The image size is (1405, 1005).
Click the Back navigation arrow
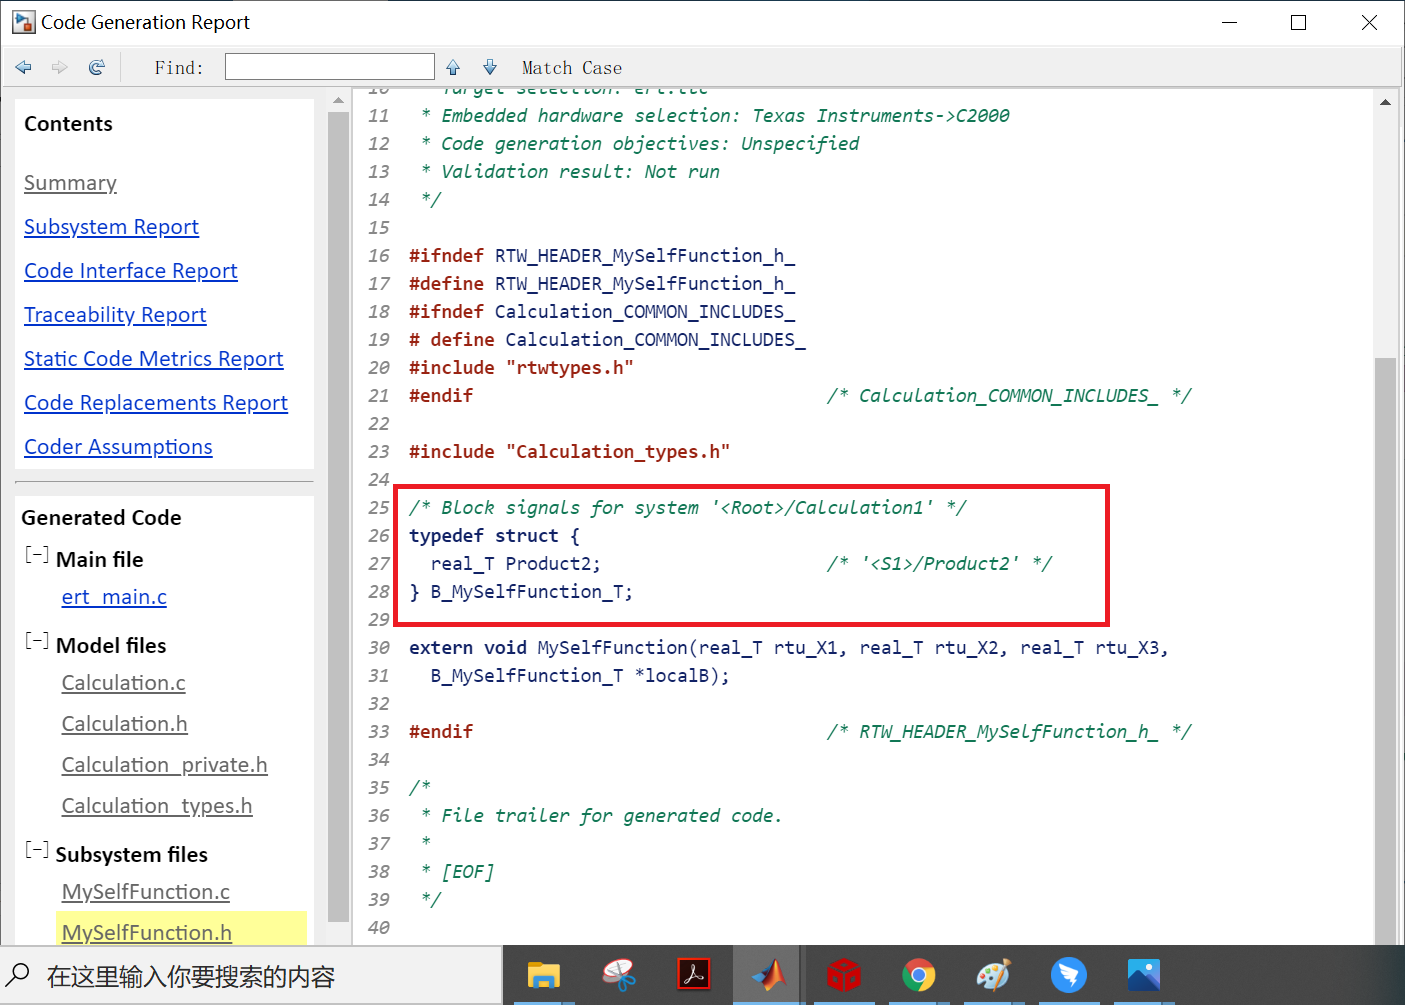point(24,67)
